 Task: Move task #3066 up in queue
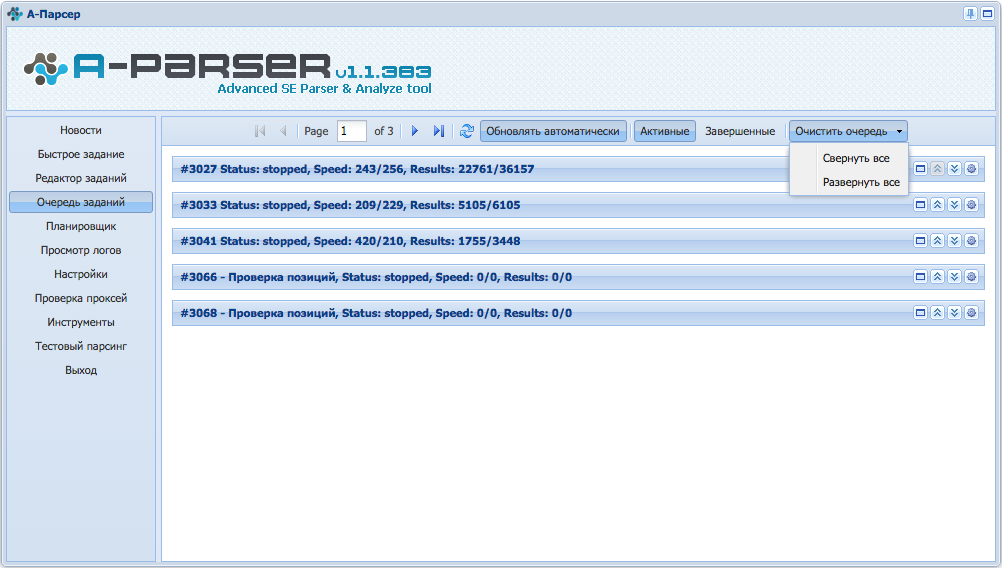(x=937, y=277)
